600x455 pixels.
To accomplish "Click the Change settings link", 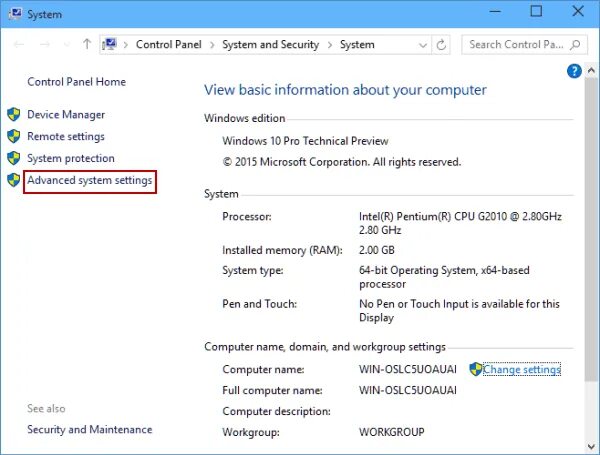I will (x=522, y=369).
